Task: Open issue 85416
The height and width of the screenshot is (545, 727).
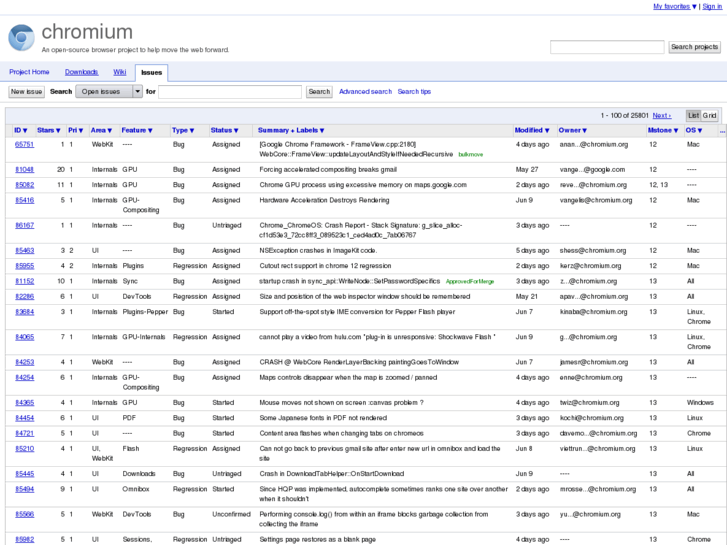Action: point(25,200)
